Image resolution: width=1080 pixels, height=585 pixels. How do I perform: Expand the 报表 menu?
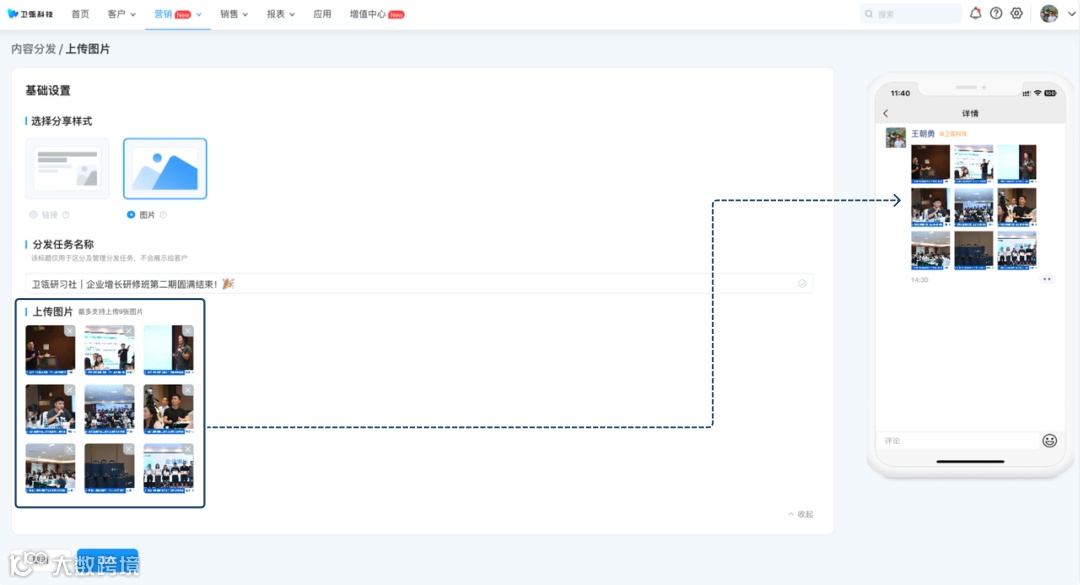tap(280, 14)
